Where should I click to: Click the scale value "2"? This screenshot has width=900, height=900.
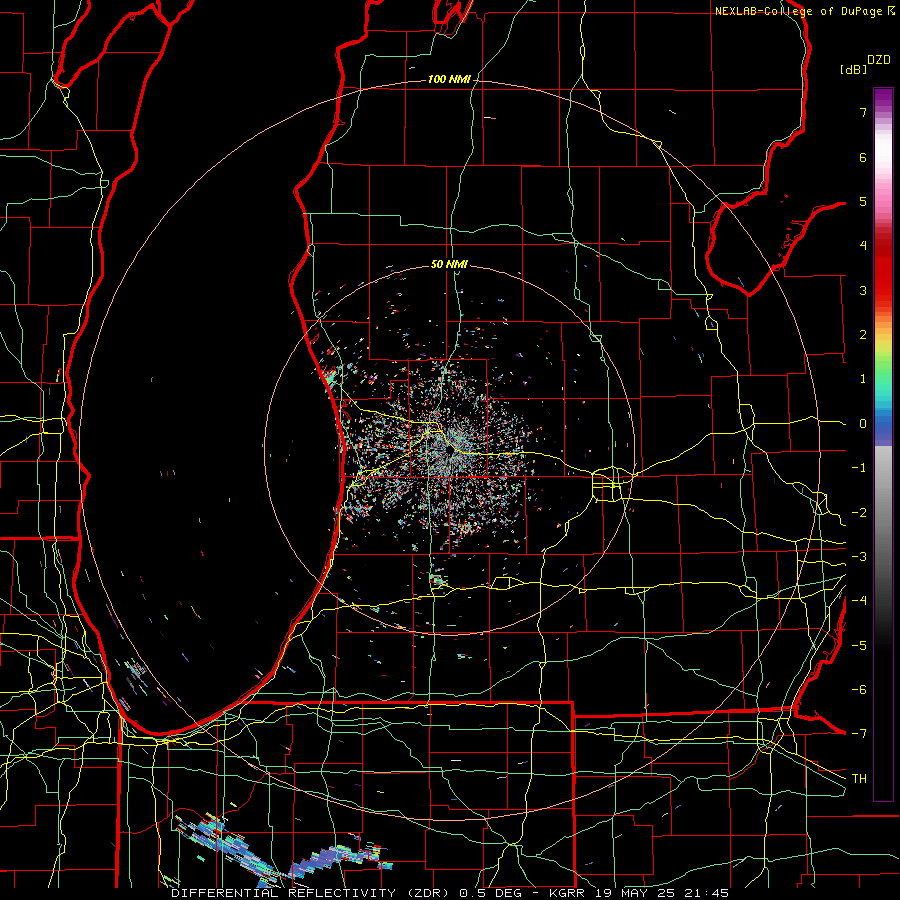coord(863,335)
